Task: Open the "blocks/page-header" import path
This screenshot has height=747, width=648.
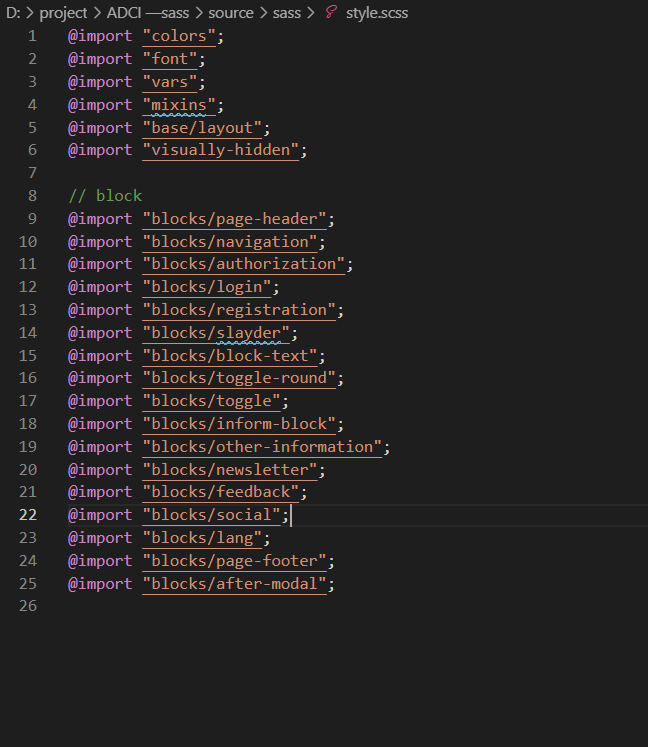Action: (x=234, y=219)
